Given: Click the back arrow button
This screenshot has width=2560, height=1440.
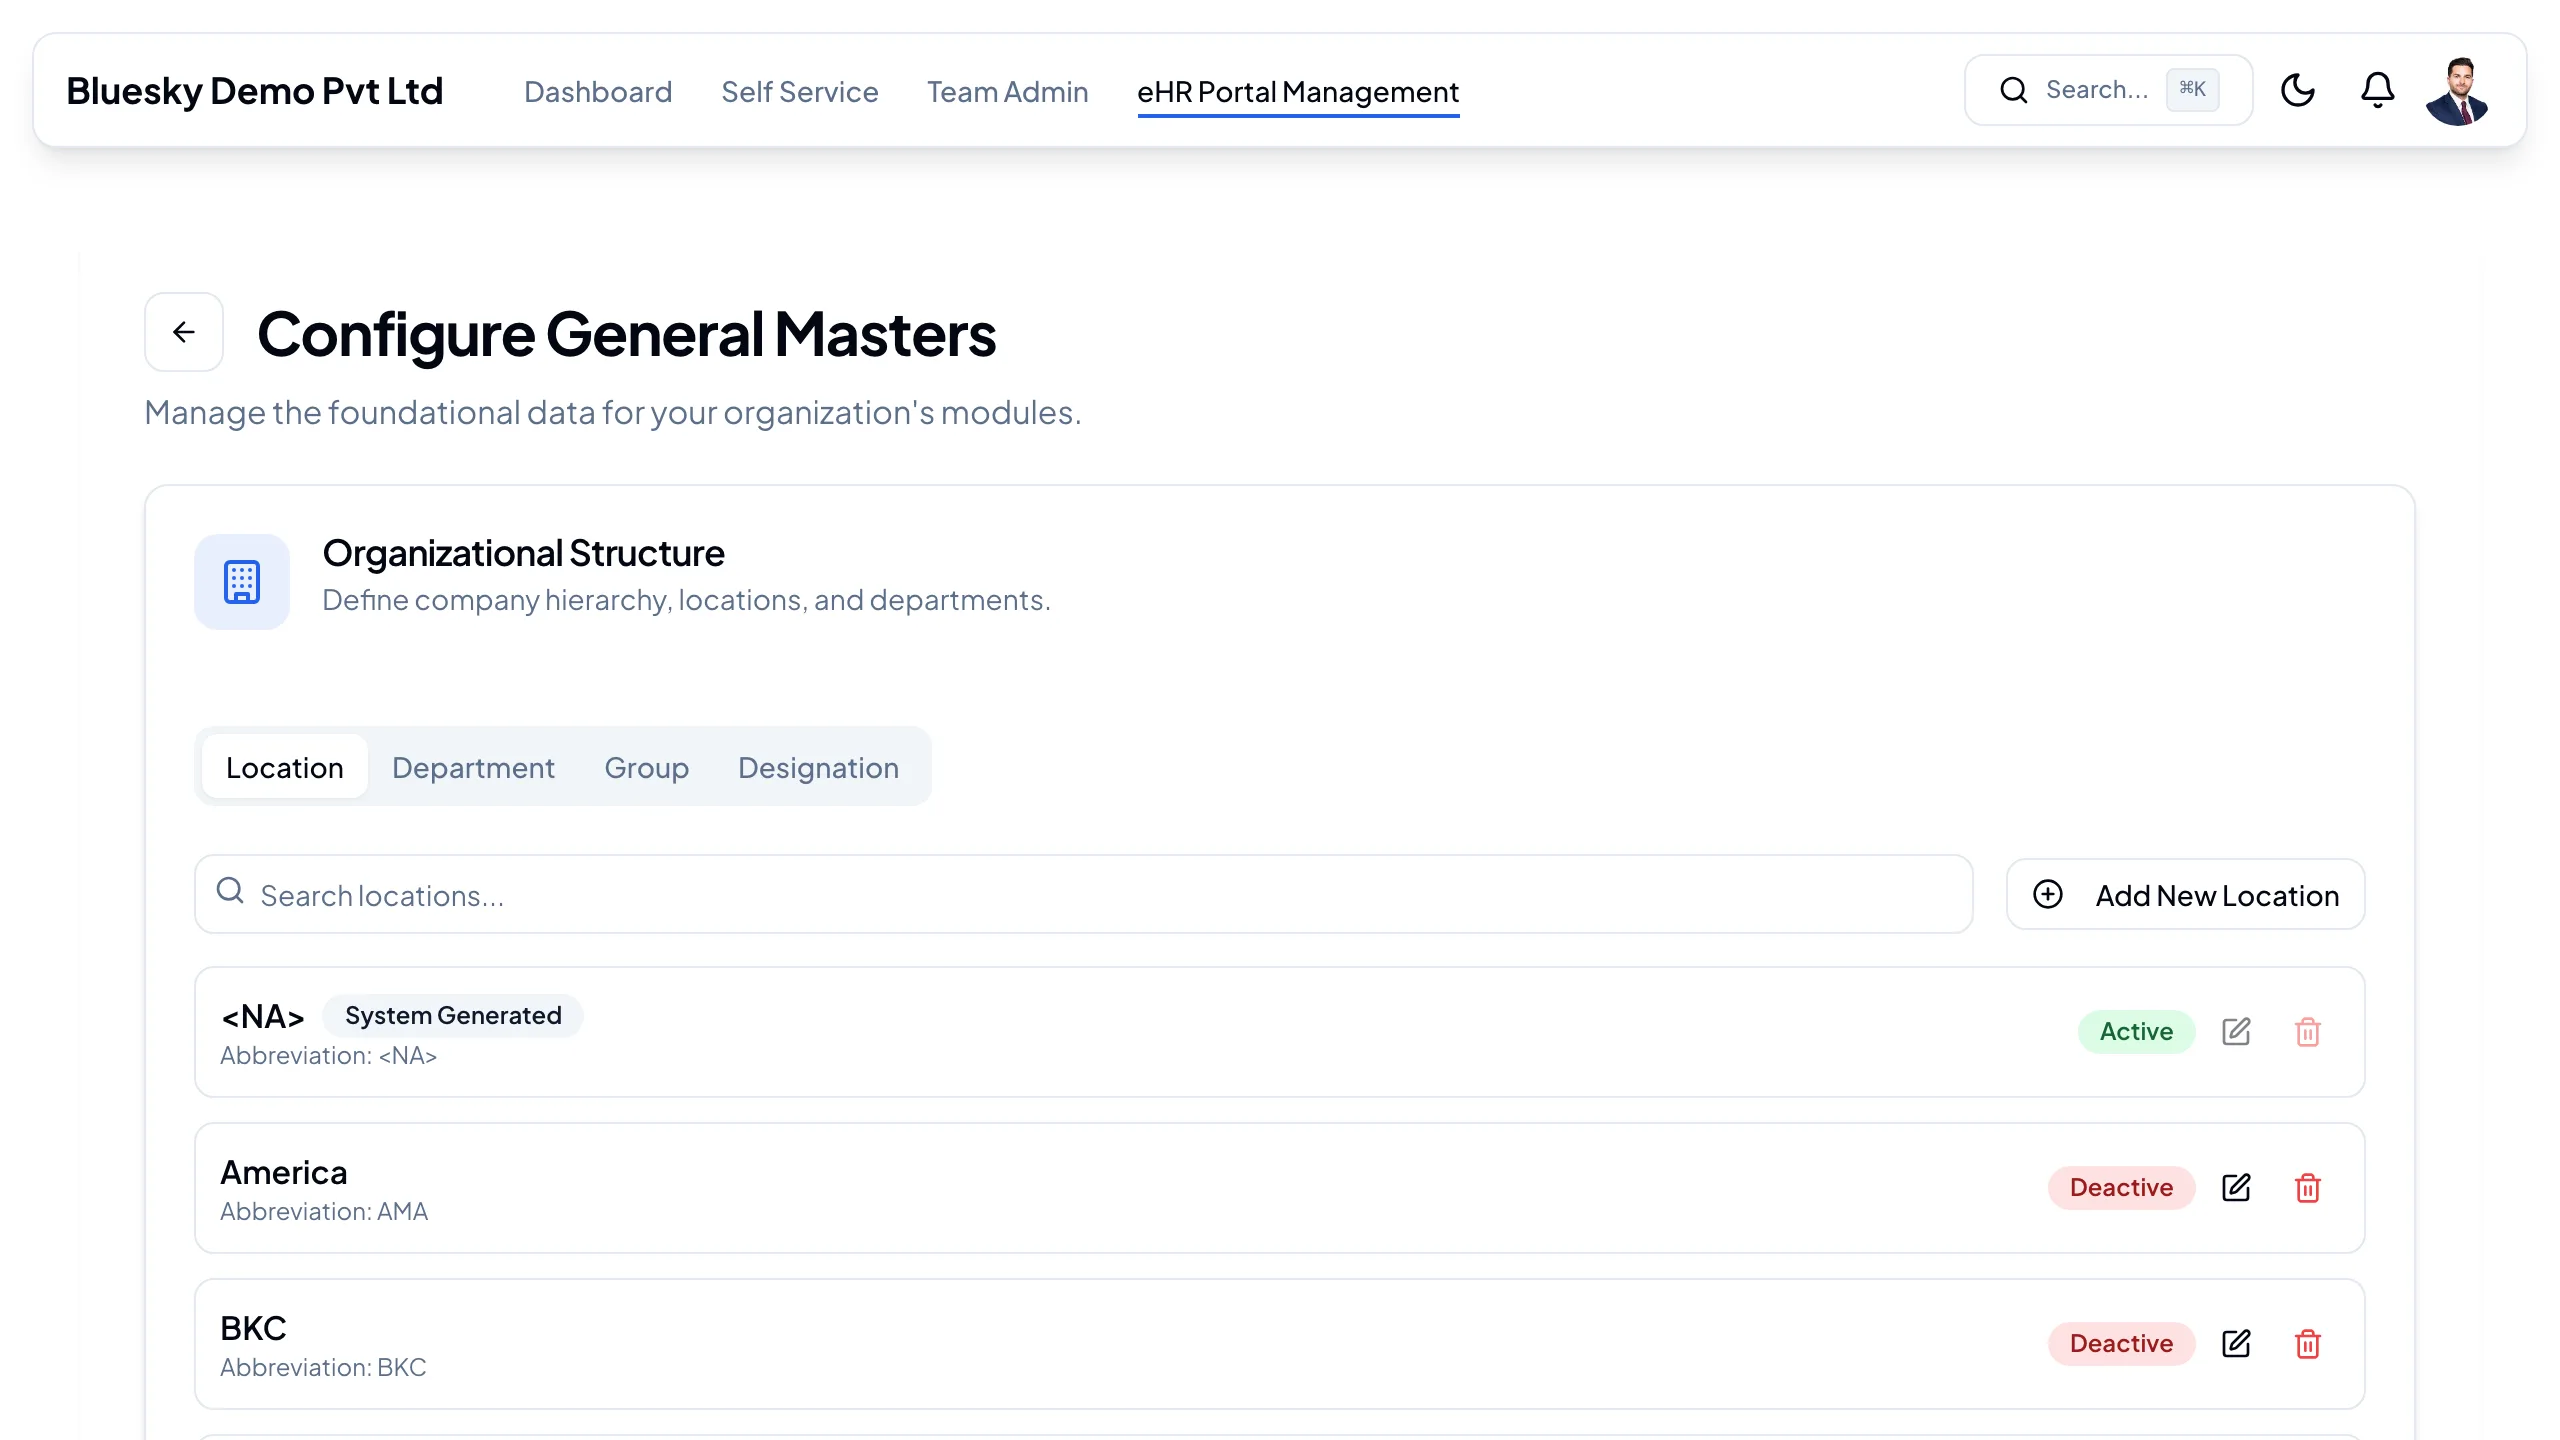Looking at the screenshot, I should [184, 332].
